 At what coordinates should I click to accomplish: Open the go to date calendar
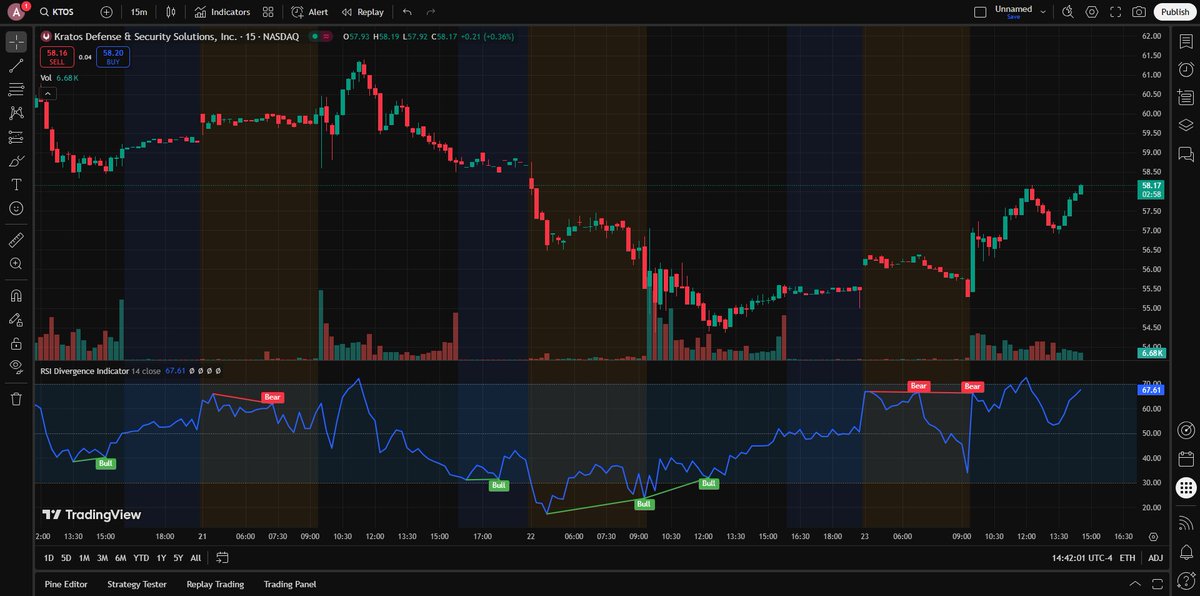(222, 558)
